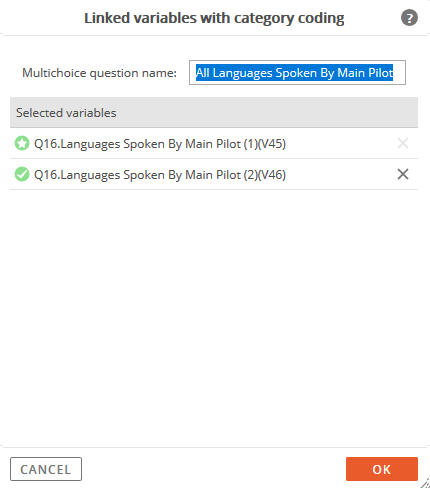Confirm the dialog with the OK button
Image resolution: width=430 pixels, height=488 pixels.
click(x=382, y=469)
